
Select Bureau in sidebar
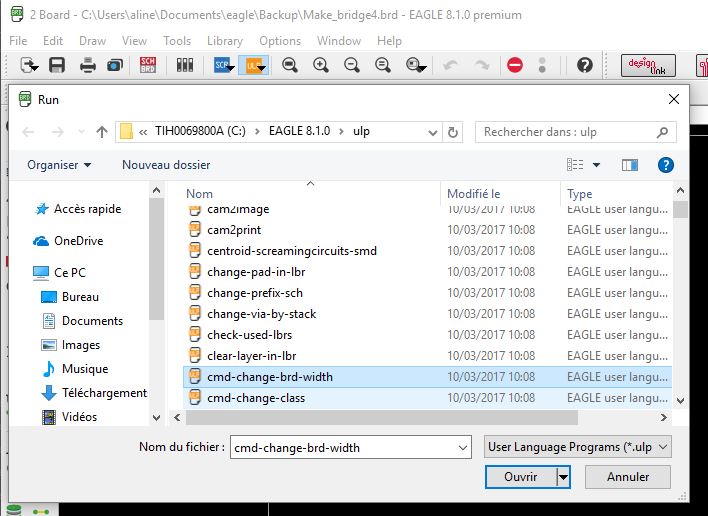pyautogui.click(x=70, y=297)
